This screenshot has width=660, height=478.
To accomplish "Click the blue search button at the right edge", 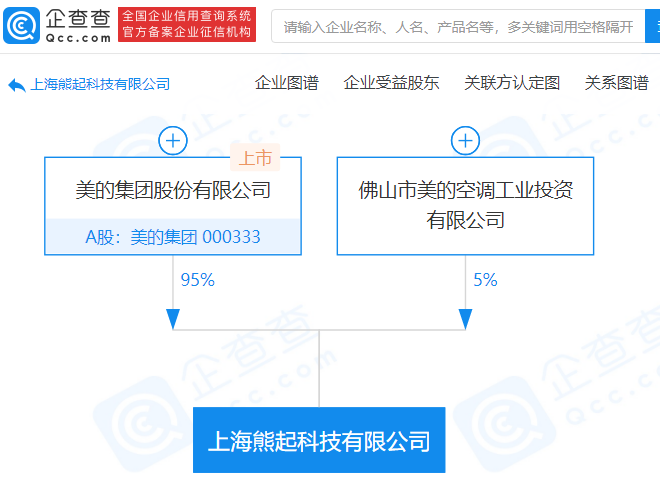I will (652, 27).
